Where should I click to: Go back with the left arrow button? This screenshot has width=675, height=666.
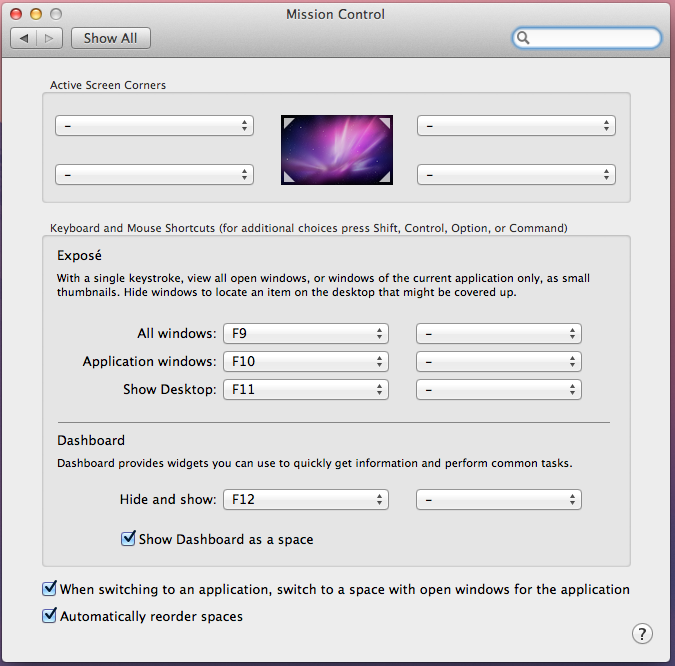(24, 38)
